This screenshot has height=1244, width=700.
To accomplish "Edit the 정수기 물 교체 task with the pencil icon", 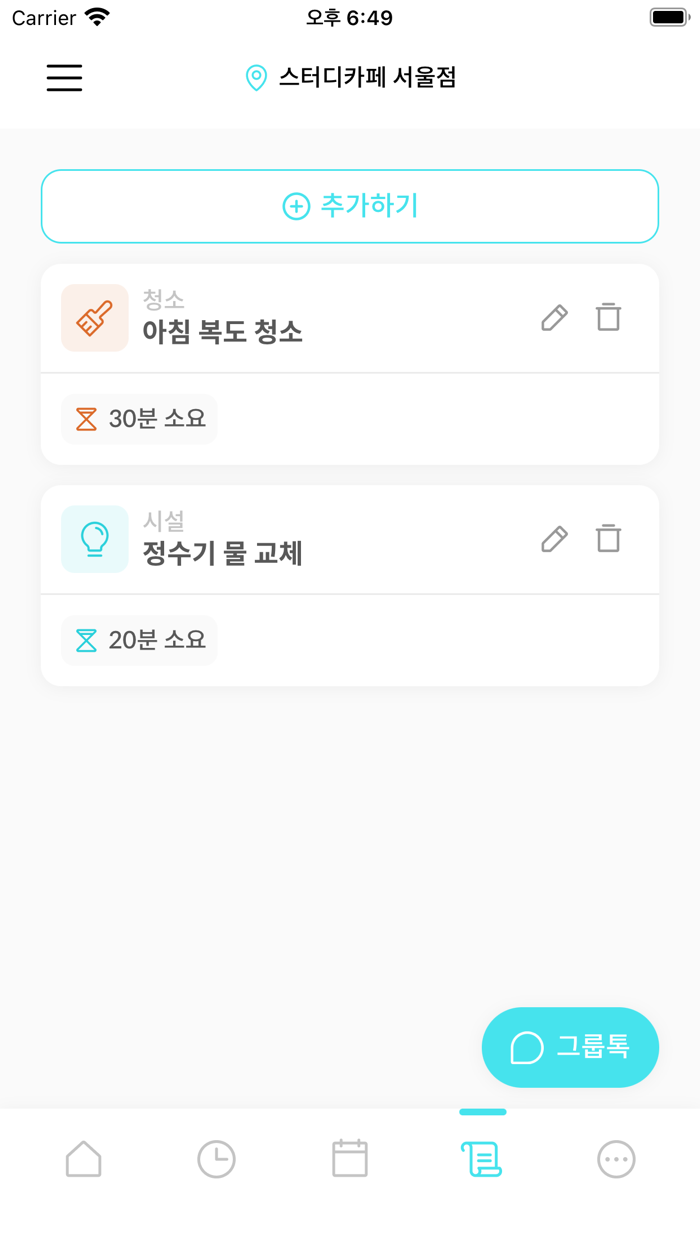I will [x=554, y=539].
